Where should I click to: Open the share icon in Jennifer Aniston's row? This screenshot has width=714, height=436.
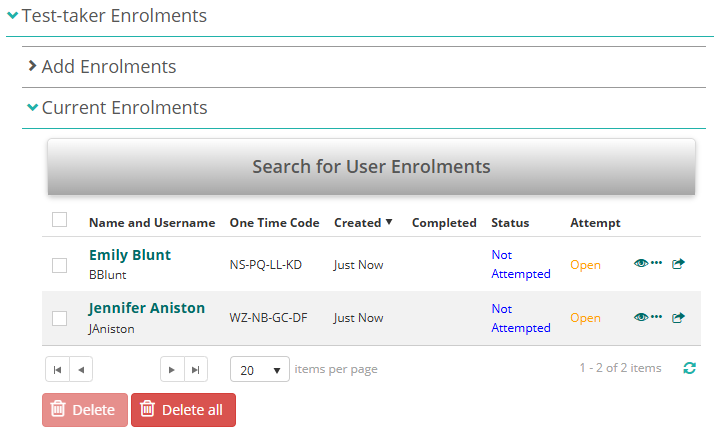(679, 318)
